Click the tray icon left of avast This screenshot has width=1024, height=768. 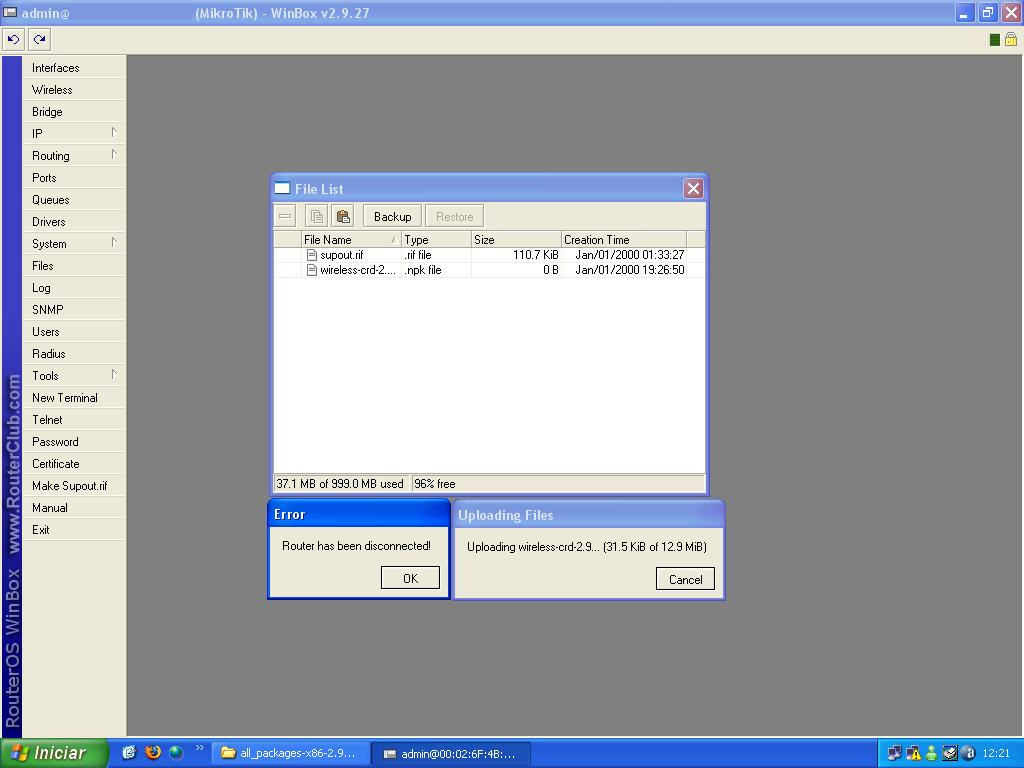(950, 754)
